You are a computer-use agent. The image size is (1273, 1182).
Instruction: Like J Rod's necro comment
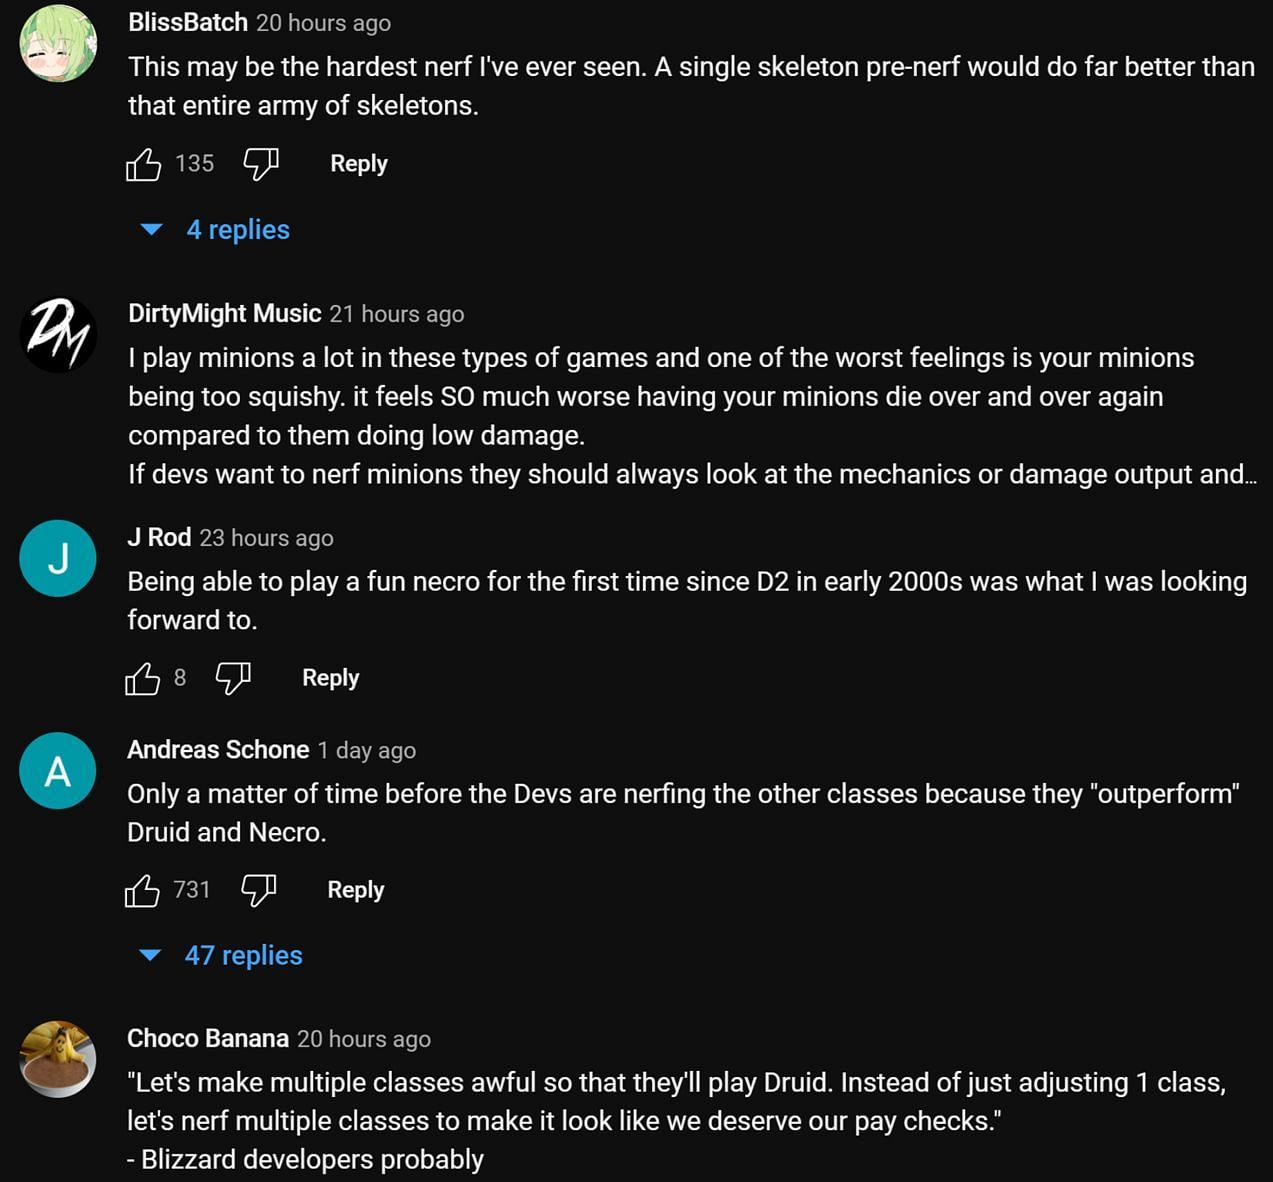tap(142, 679)
